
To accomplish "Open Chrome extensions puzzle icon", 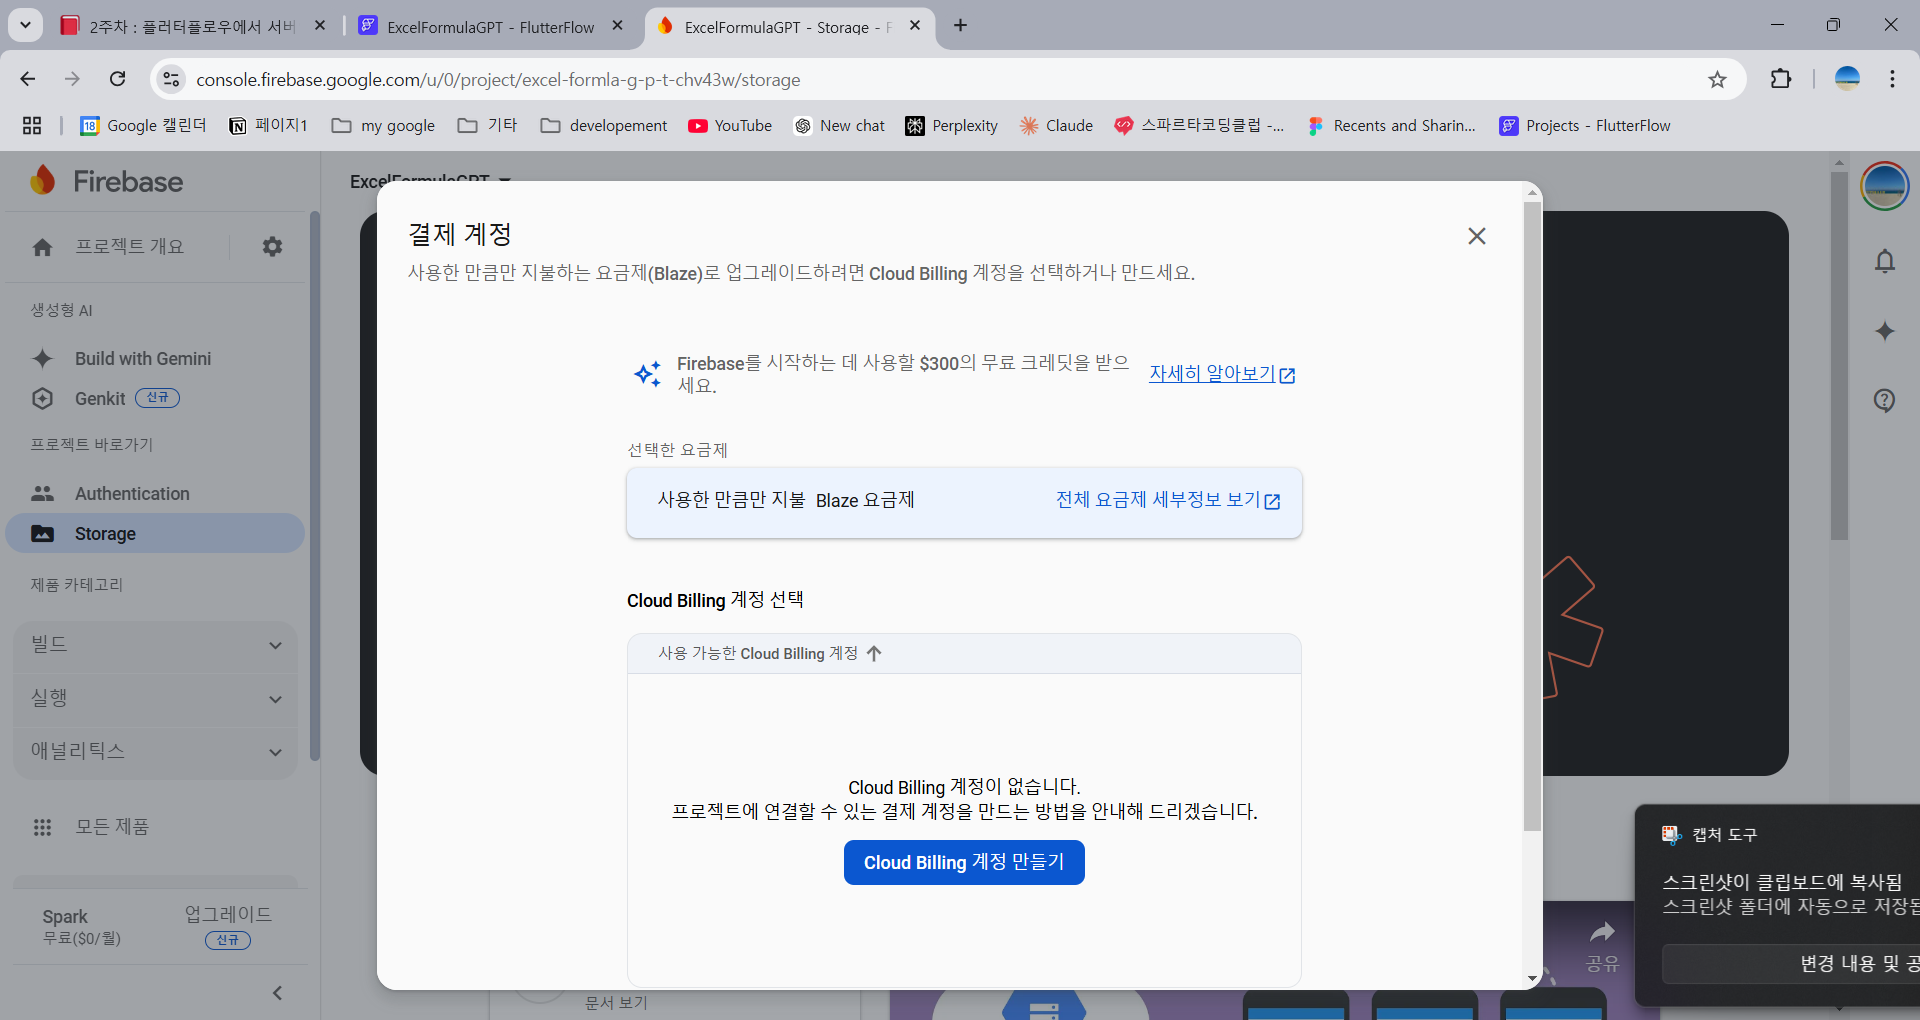I will pos(1780,79).
